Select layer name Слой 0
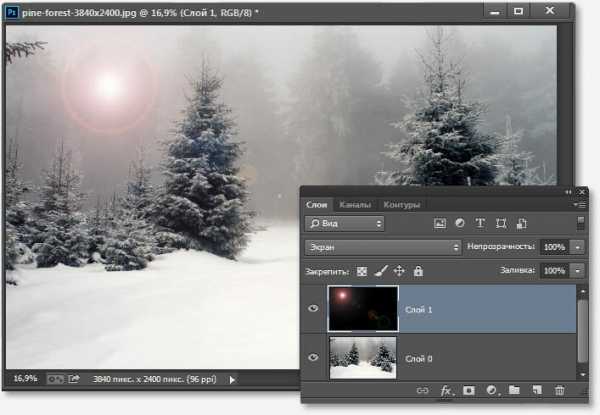The width and height of the screenshot is (600, 415). 418,359
